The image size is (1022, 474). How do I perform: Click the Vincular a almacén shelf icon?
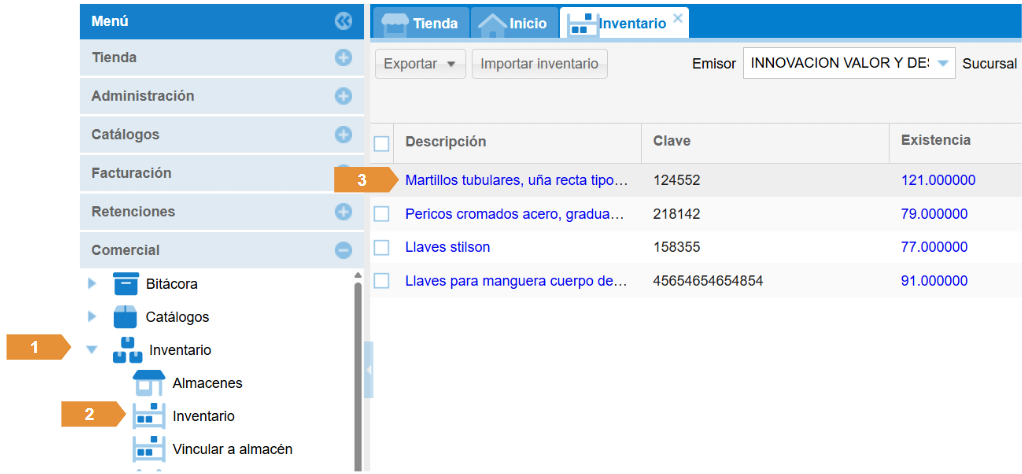[x=149, y=449]
